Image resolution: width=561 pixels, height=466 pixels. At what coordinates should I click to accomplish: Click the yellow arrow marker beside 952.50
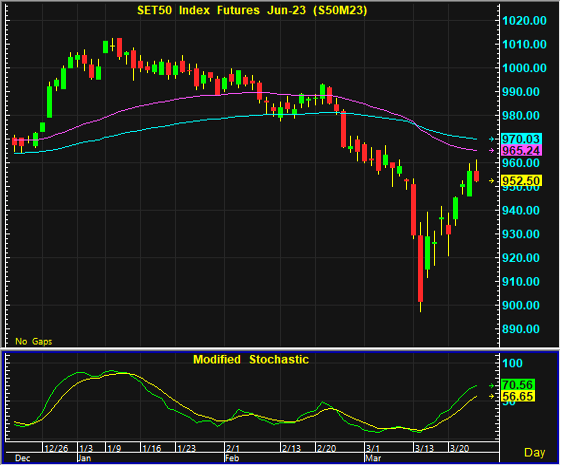[492, 181]
